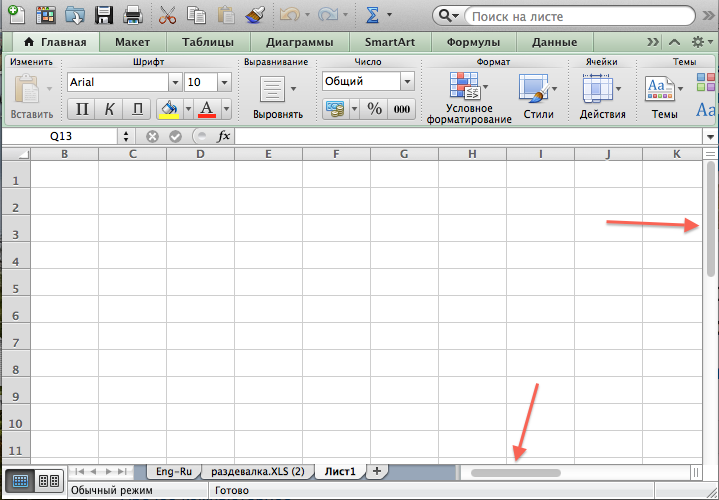Click the Select All corner triangle
This screenshot has width=719, height=500.
[x=17, y=154]
